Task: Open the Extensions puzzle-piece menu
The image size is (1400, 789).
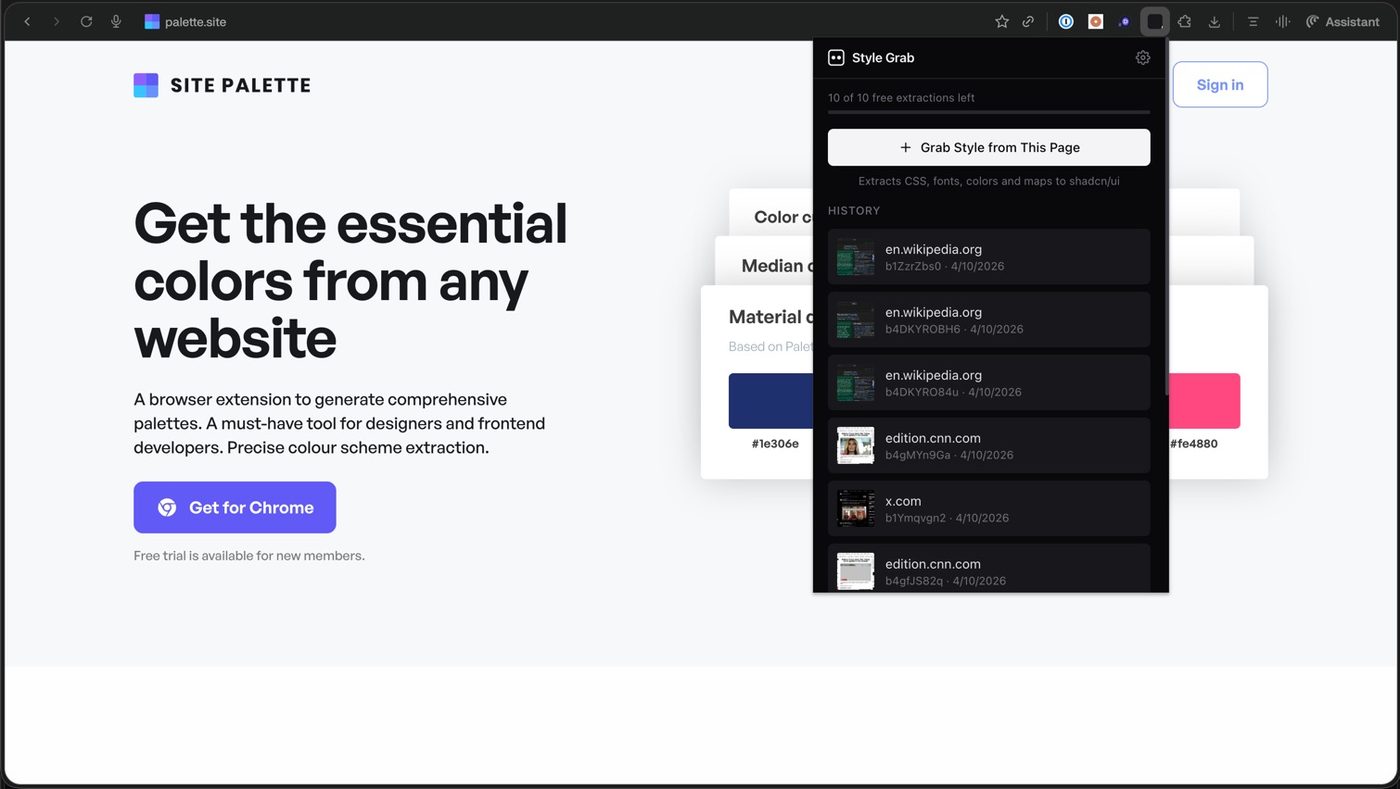Action: tap(1184, 21)
